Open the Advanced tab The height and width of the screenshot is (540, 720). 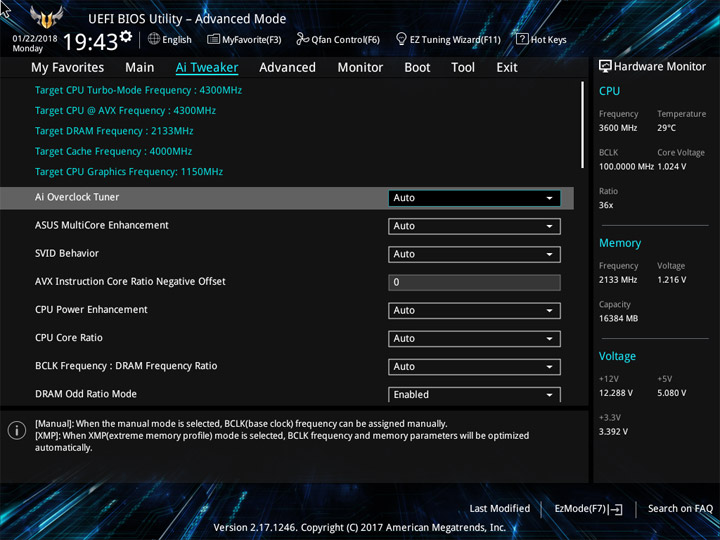tap(287, 68)
